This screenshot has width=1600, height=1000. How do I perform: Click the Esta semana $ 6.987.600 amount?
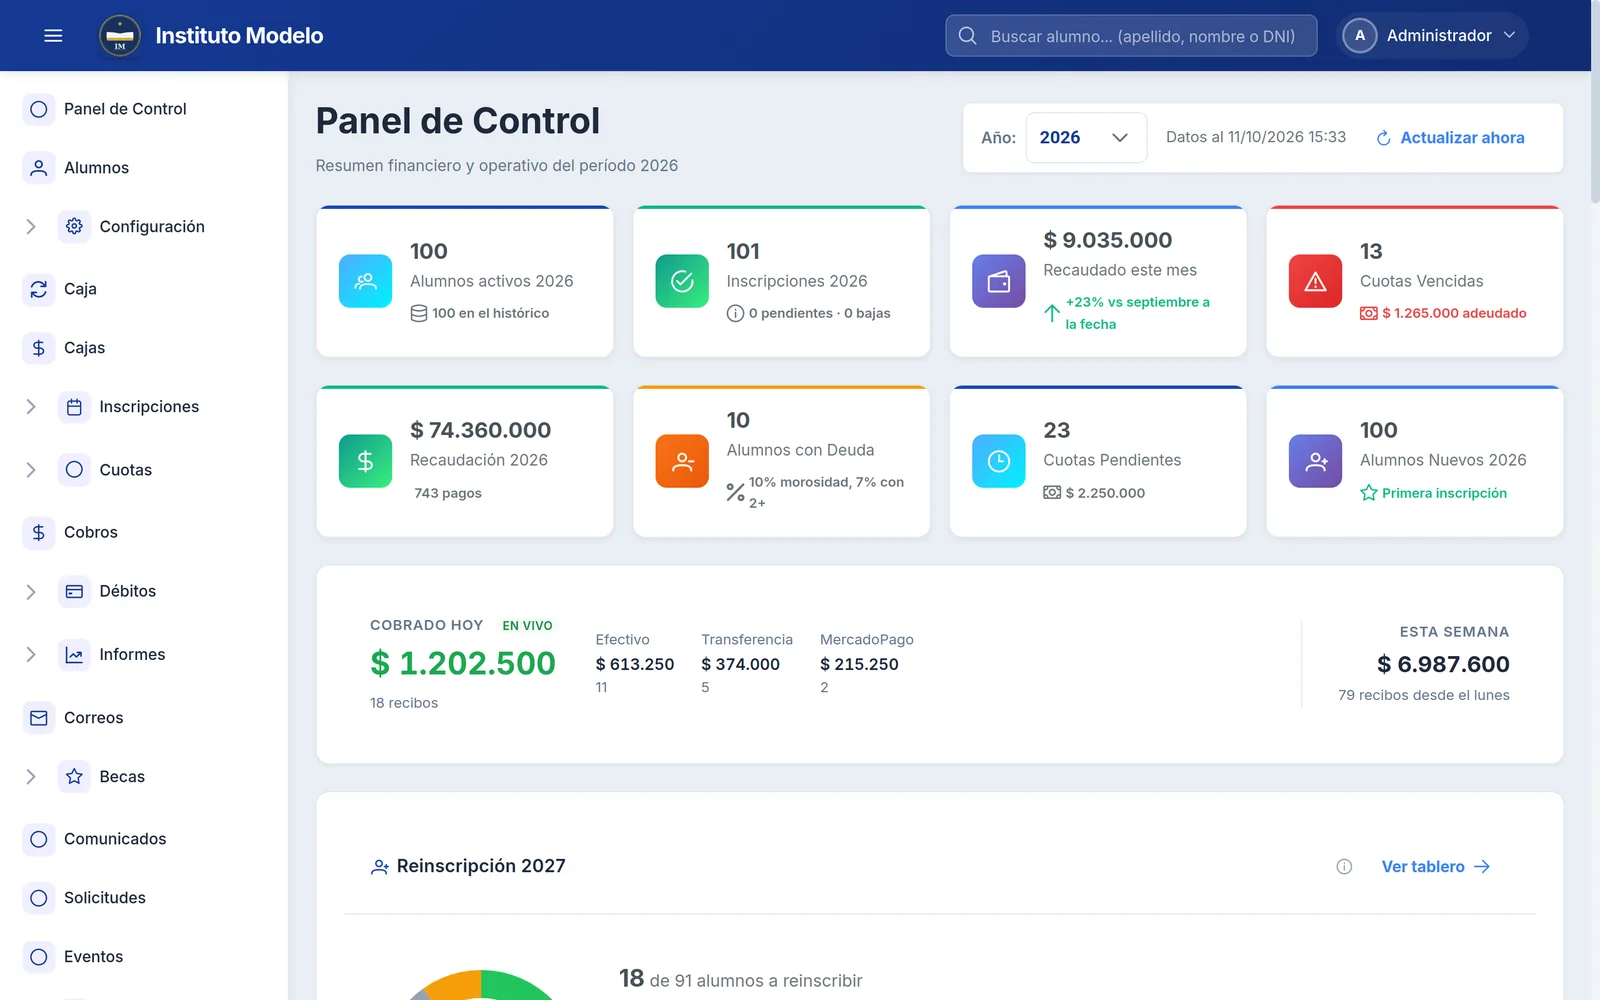1443,664
